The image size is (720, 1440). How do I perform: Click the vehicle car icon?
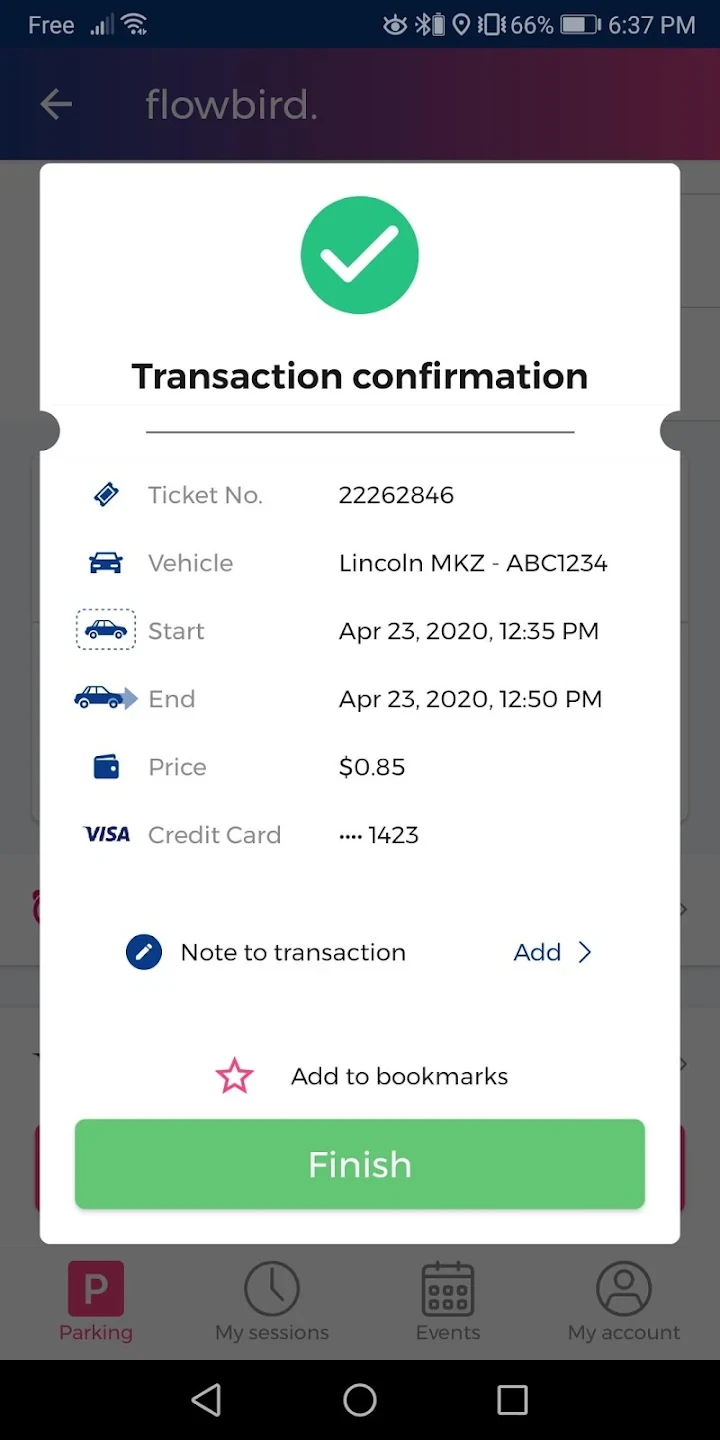[106, 563]
